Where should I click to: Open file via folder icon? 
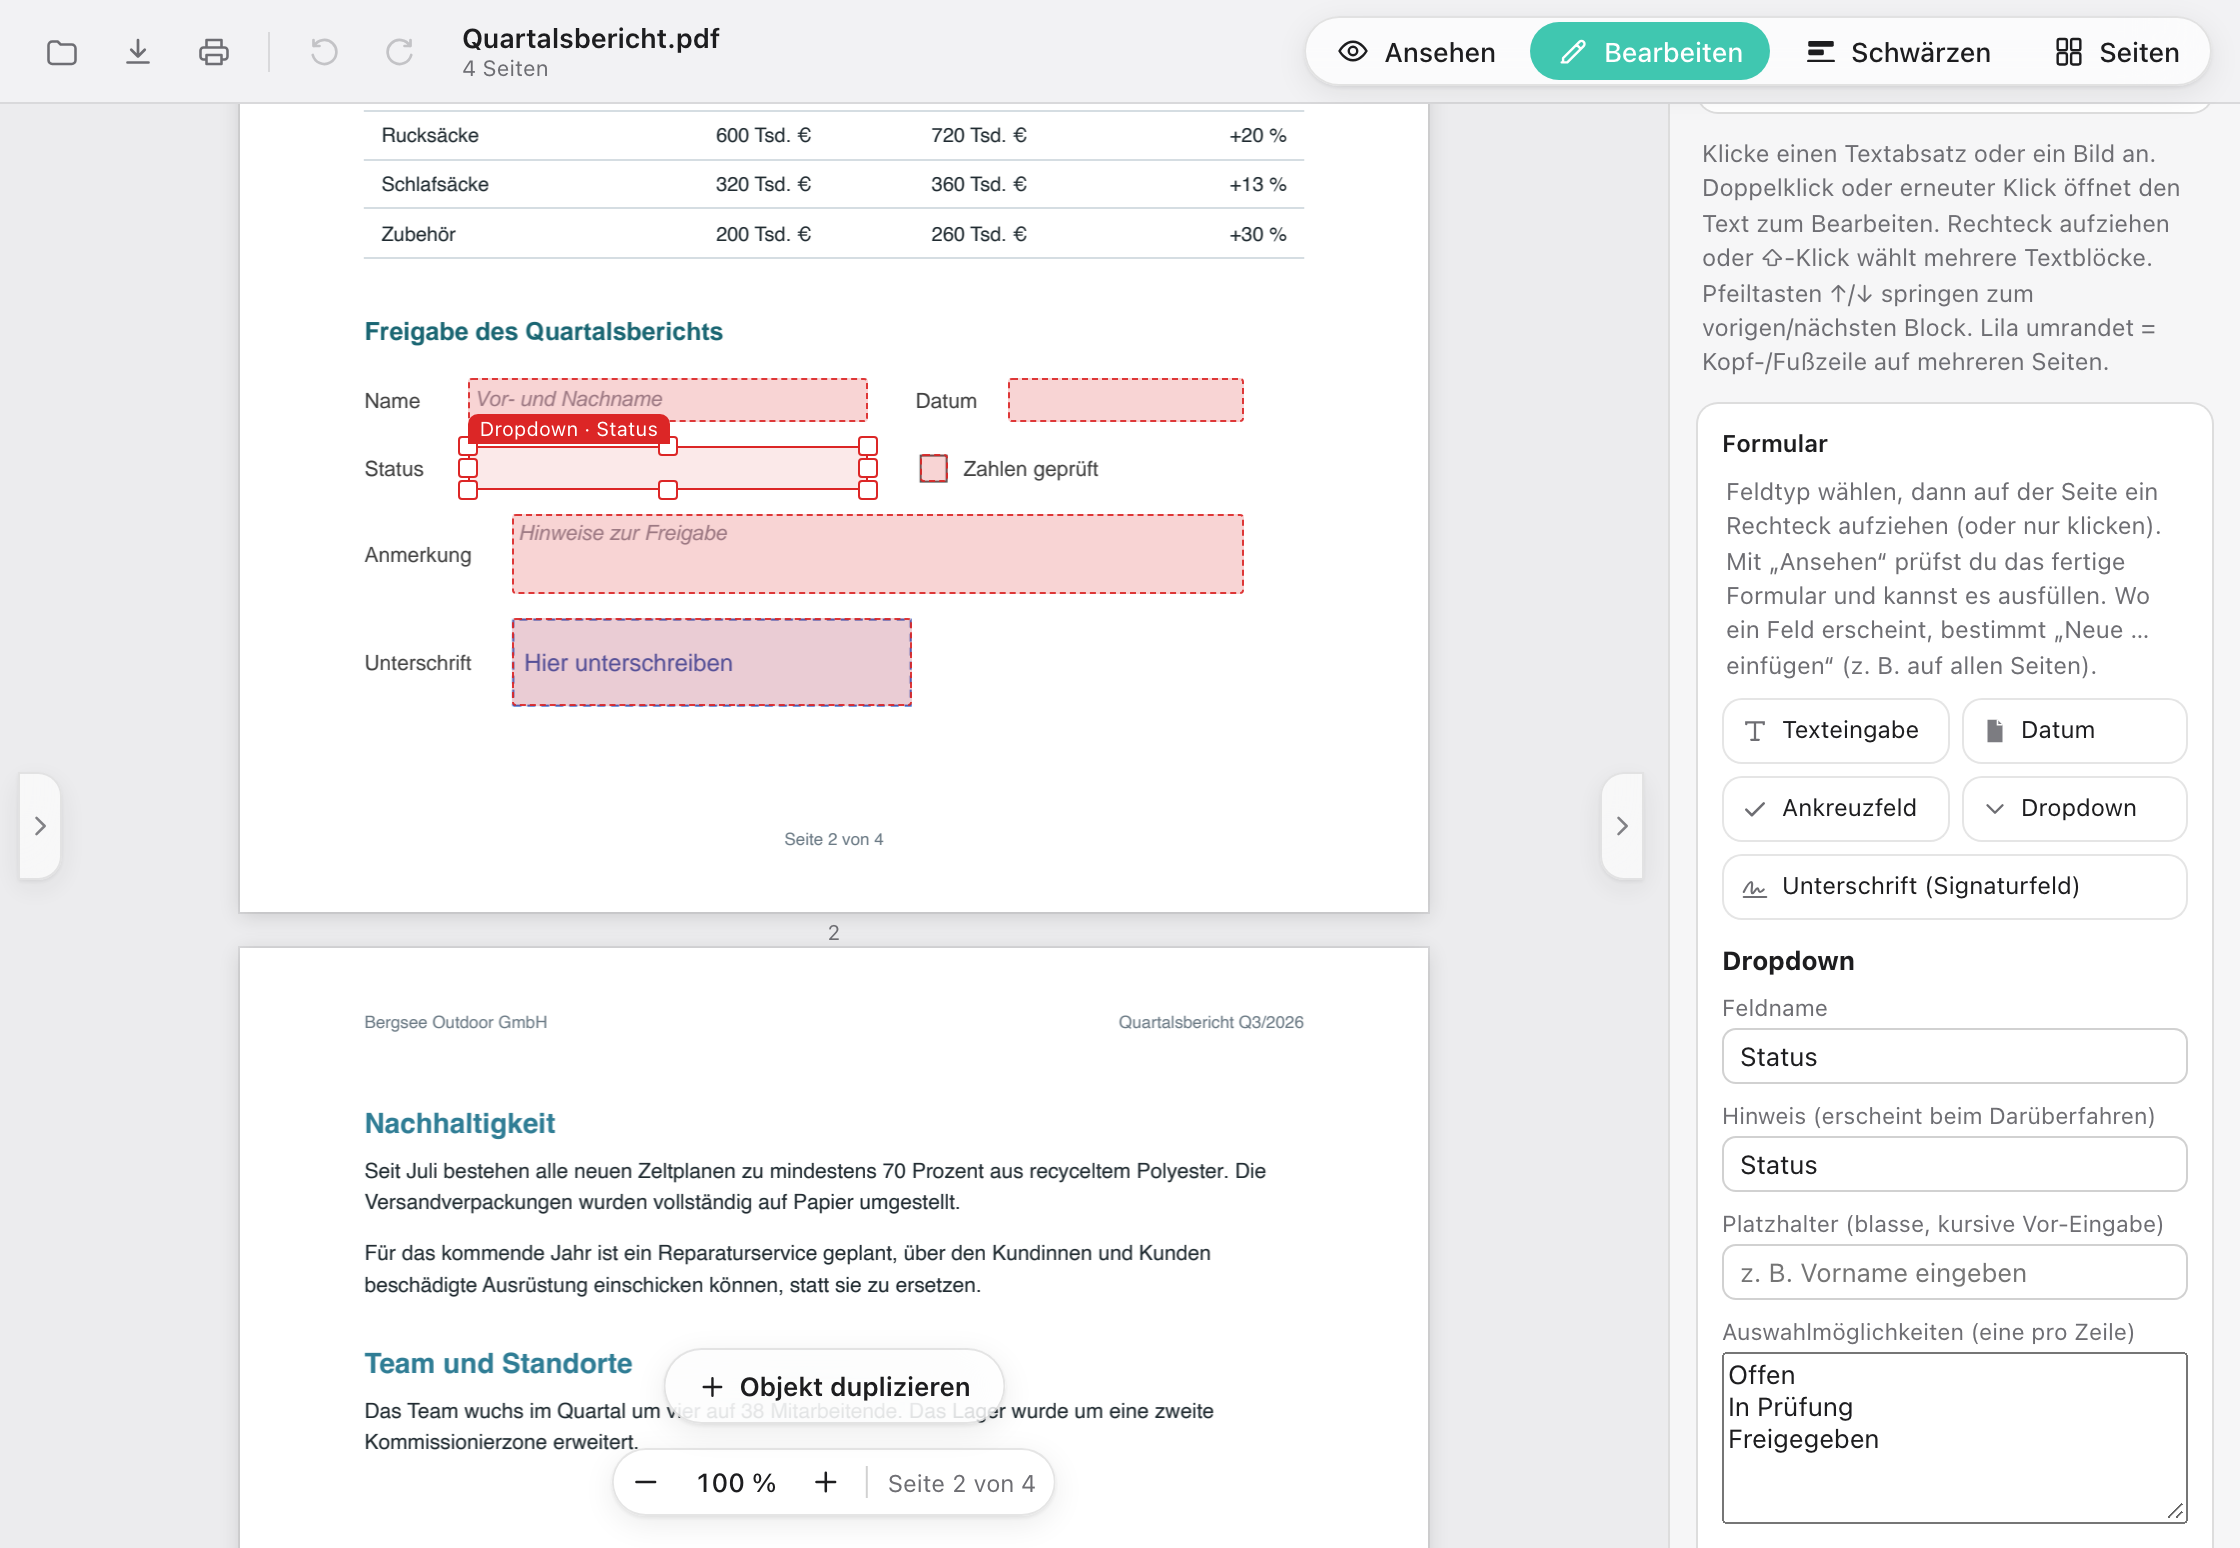(x=62, y=52)
